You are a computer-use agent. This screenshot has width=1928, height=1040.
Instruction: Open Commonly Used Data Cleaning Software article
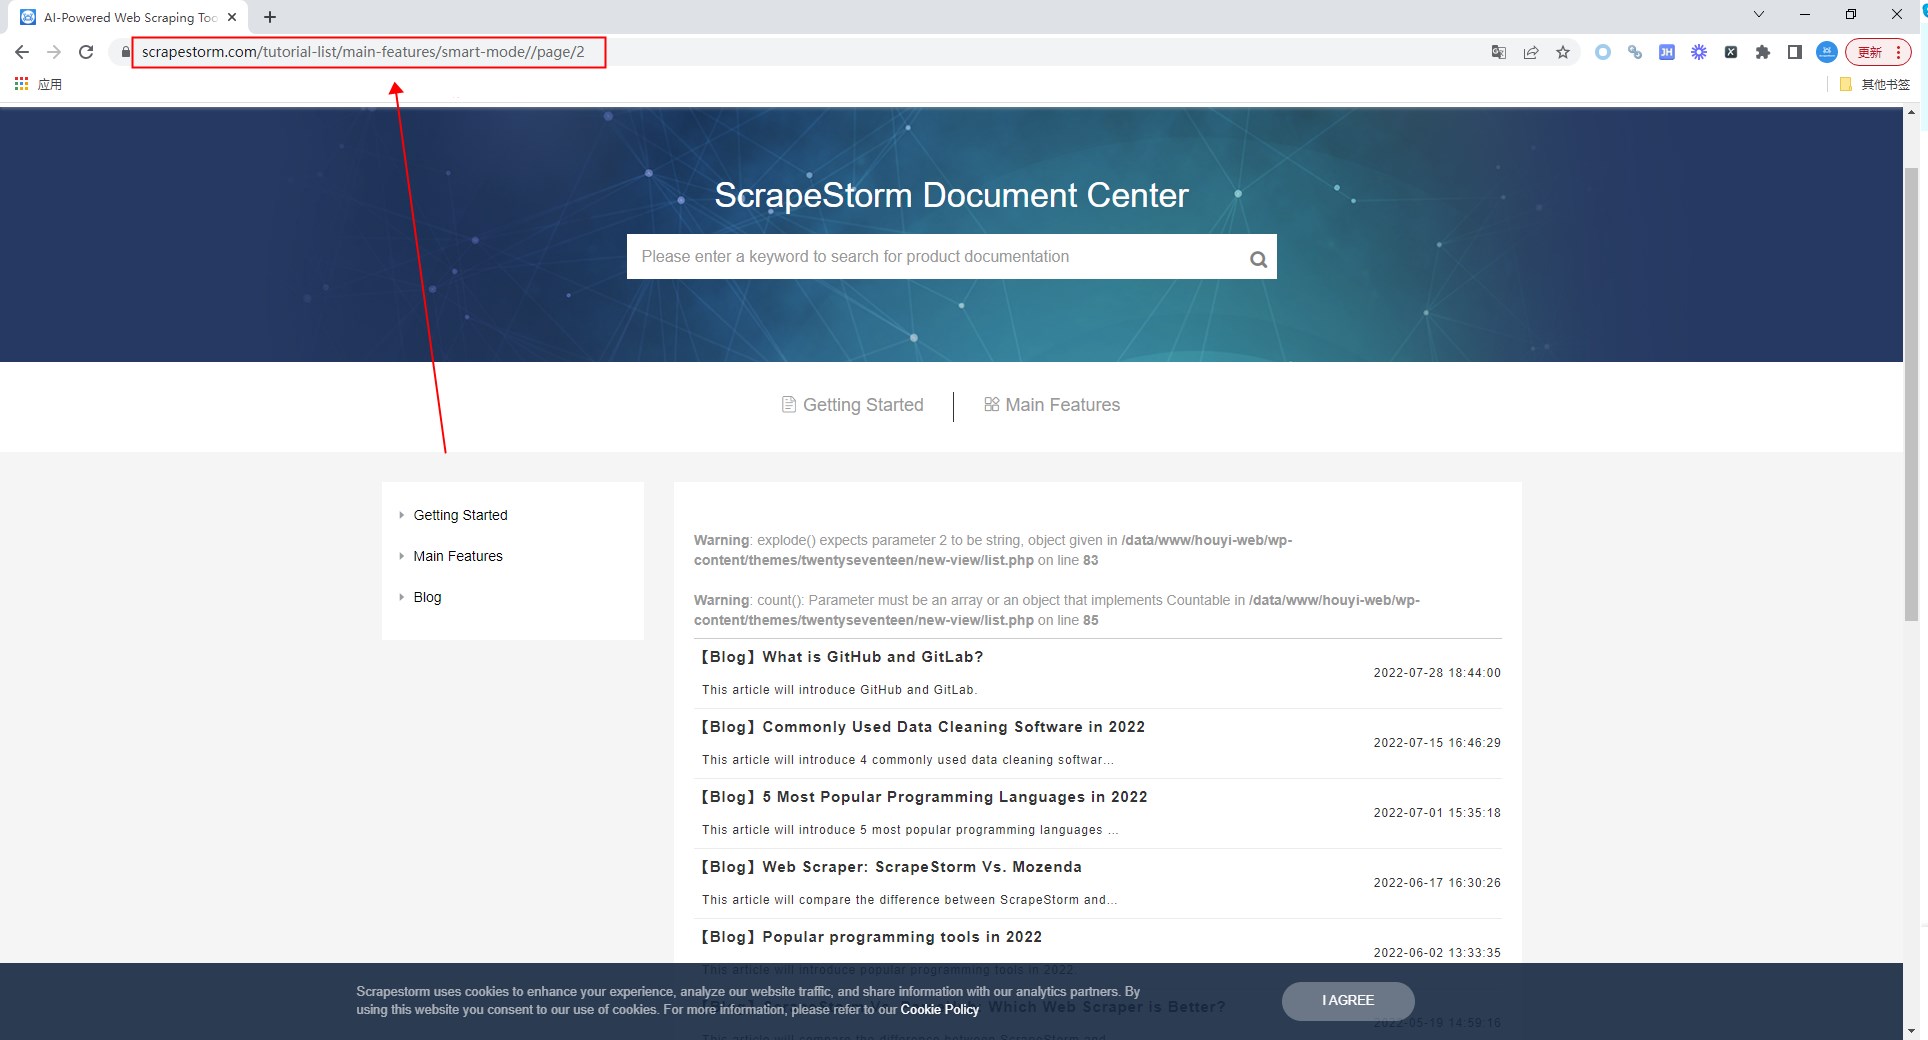pyautogui.click(x=922, y=727)
